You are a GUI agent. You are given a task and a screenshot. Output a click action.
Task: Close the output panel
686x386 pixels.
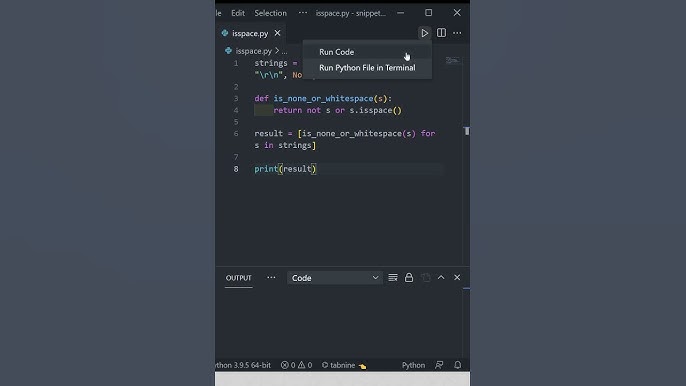(457, 277)
